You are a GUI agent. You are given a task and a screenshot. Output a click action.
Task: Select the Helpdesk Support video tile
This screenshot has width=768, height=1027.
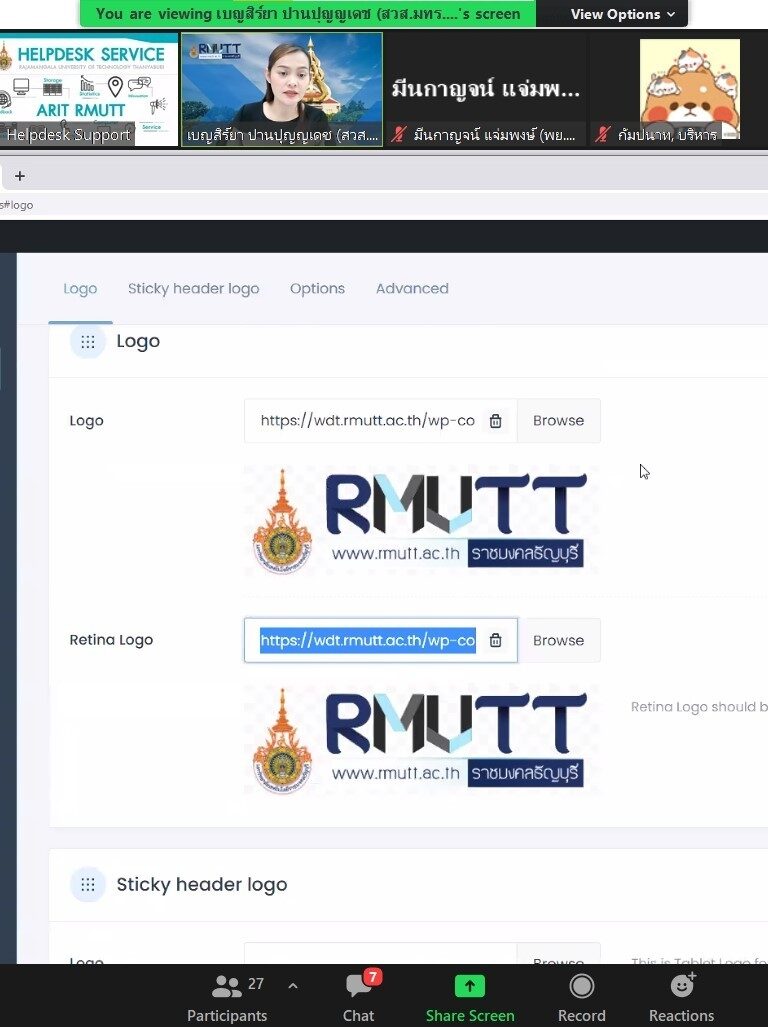pyautogui.click(x=88, y=90)
